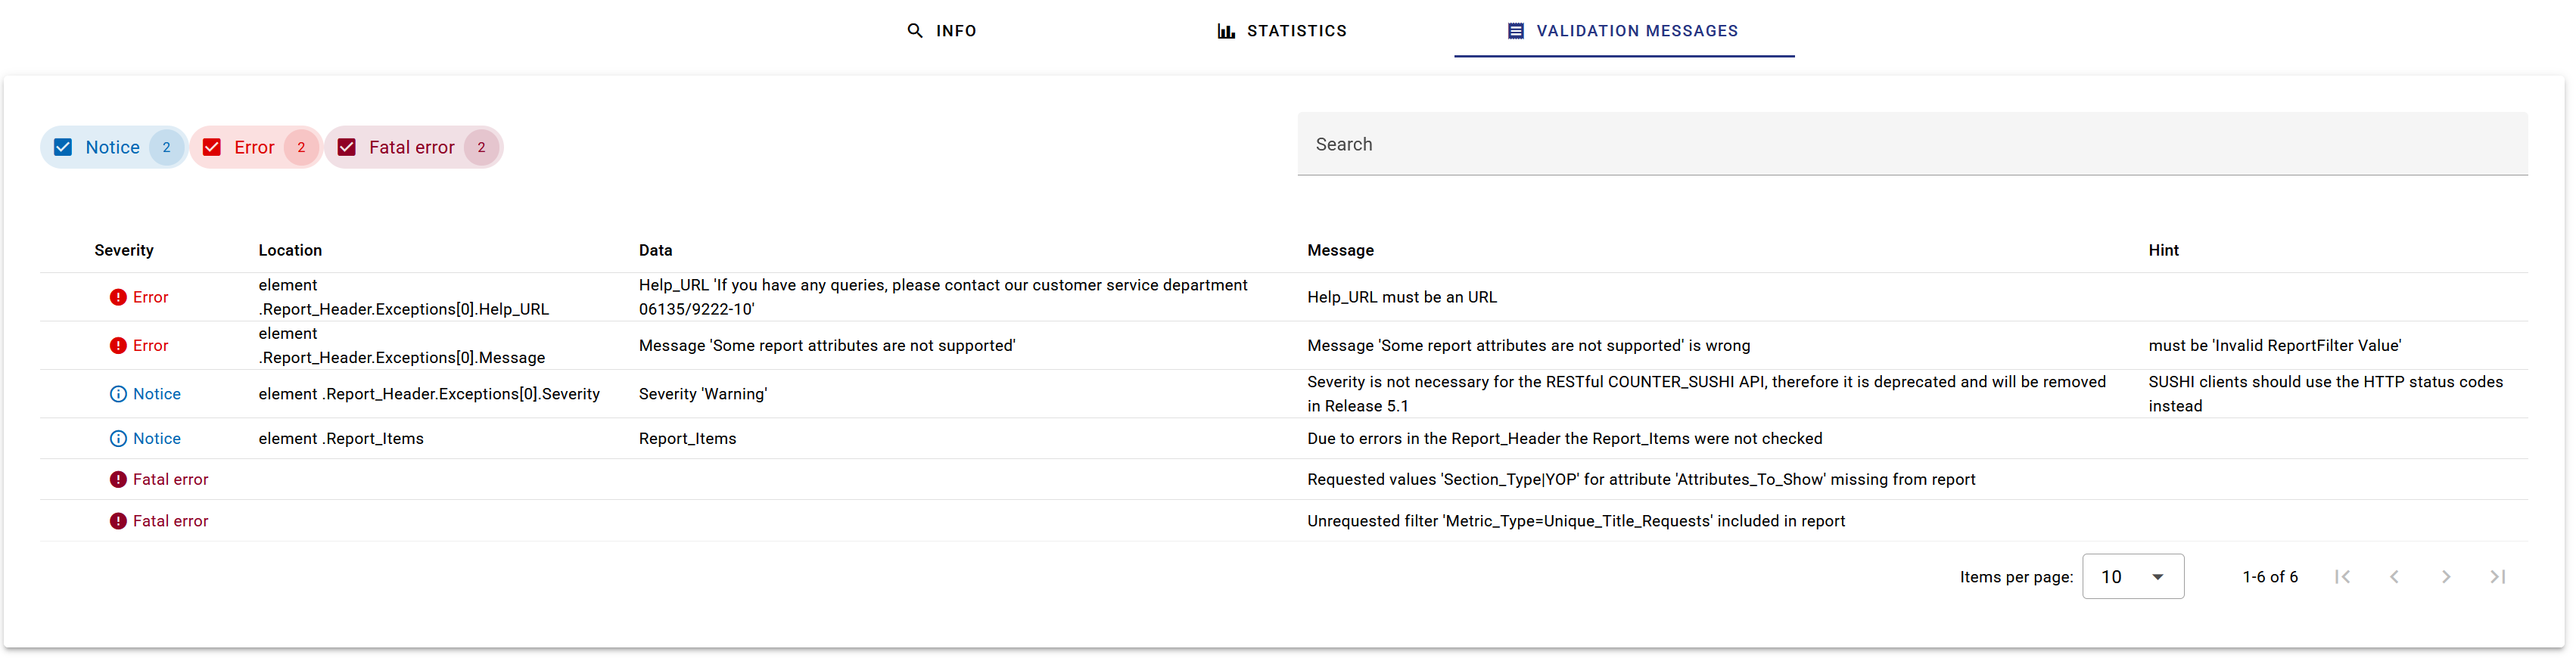Disable the Fatal error filter checkbox
The width and height of the screenshot is (2576, 658).
click(x=347, y=148)
